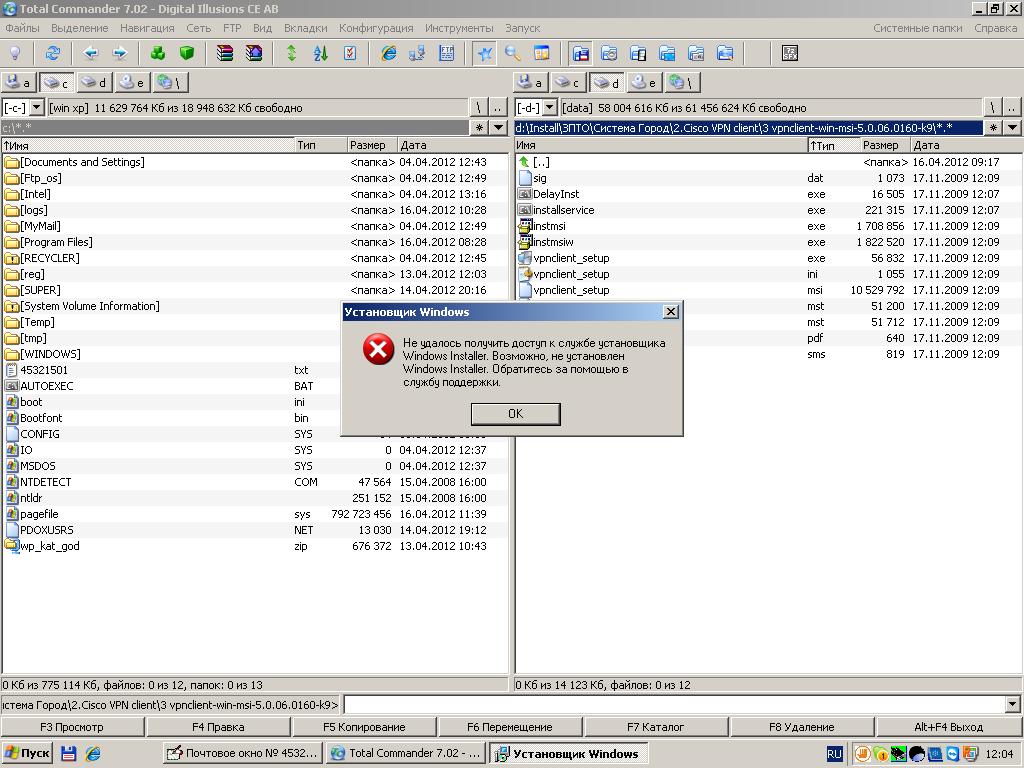Viewport: 1024px width, 768px height.
Task: Open the Файлы menu
Action: pyautogui.click(x=22, y=28)
